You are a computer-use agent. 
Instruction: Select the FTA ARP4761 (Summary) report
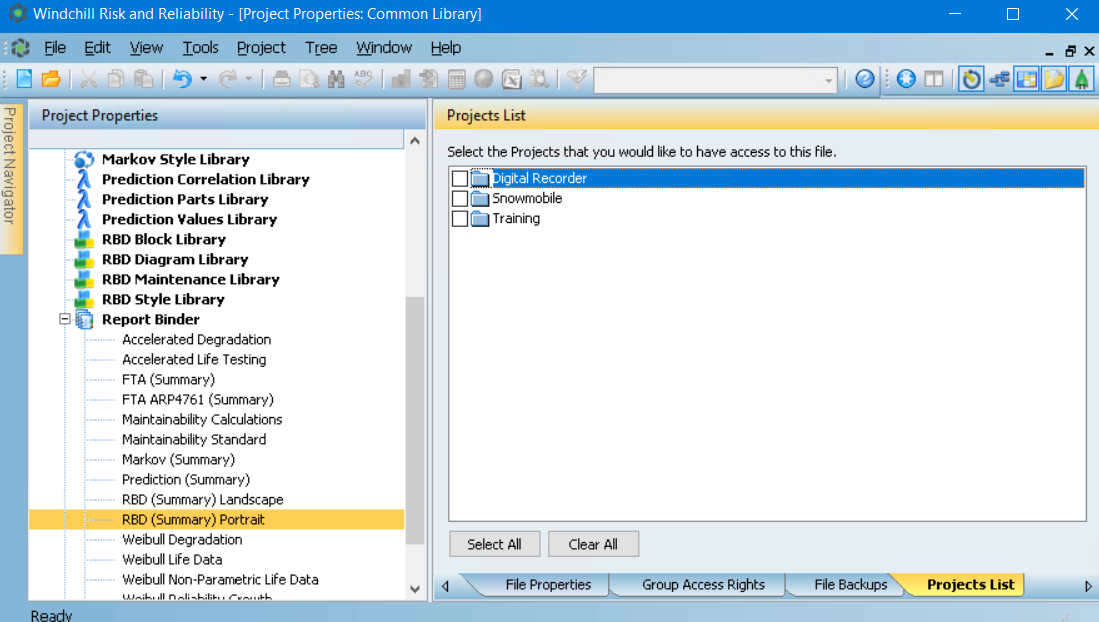(x=198, y=400)
